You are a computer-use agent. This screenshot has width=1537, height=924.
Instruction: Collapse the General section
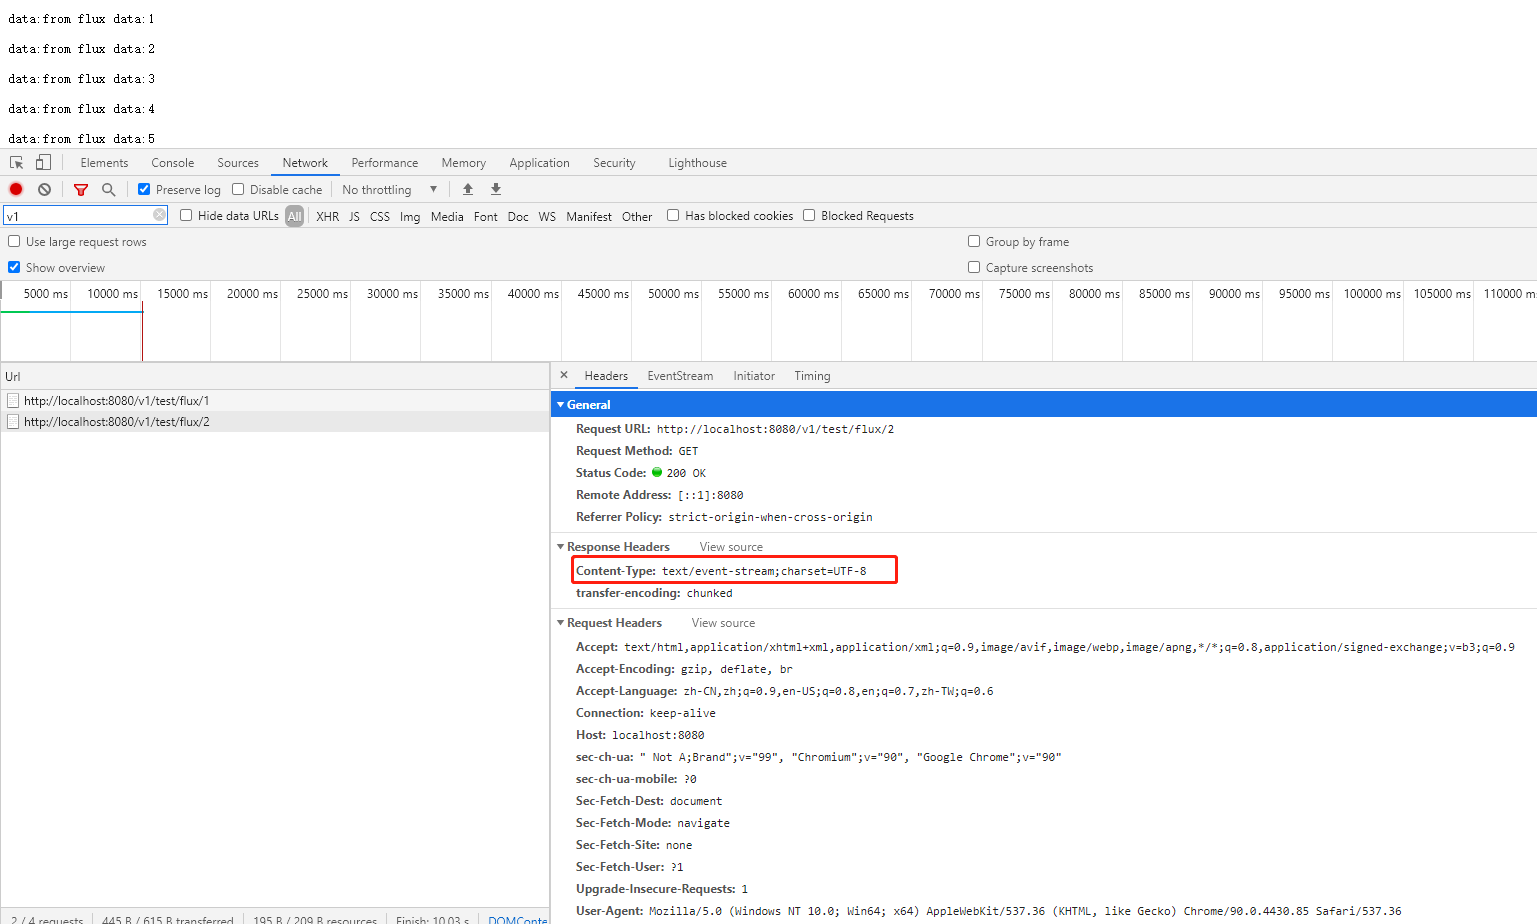[x=561, y=405]
